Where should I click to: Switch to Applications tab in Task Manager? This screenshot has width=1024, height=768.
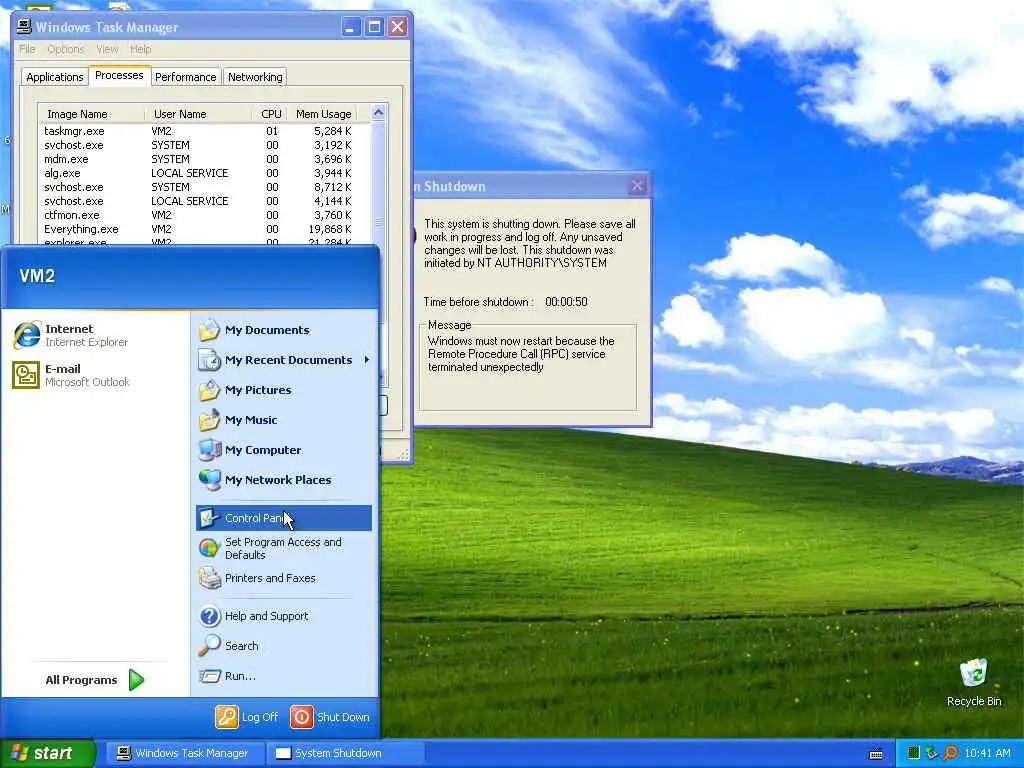pyautogui.click(x=55, y=77)
